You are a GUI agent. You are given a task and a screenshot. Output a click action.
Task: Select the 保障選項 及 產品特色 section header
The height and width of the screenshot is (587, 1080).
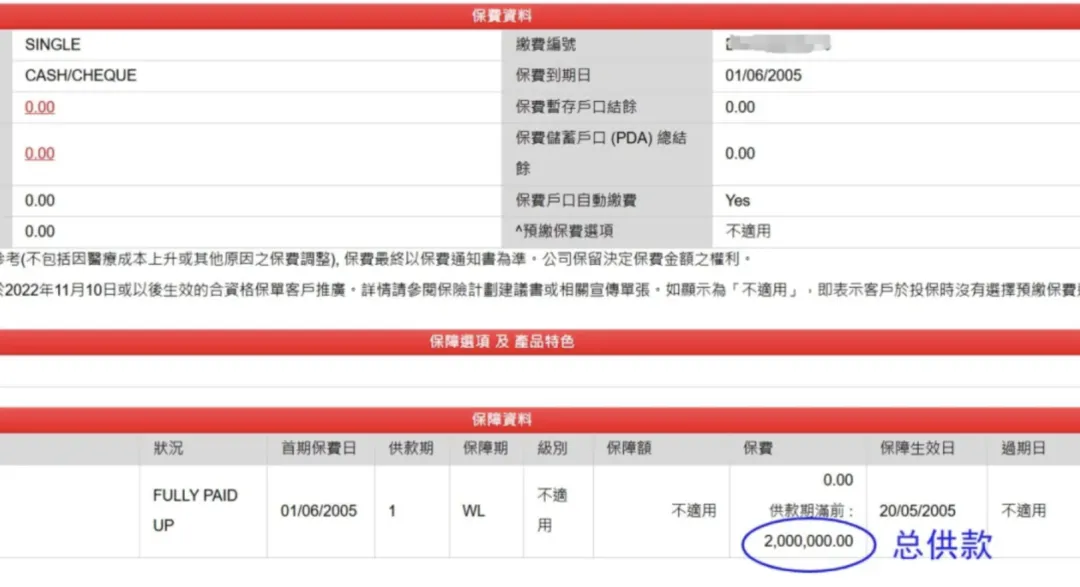(502, 342)
